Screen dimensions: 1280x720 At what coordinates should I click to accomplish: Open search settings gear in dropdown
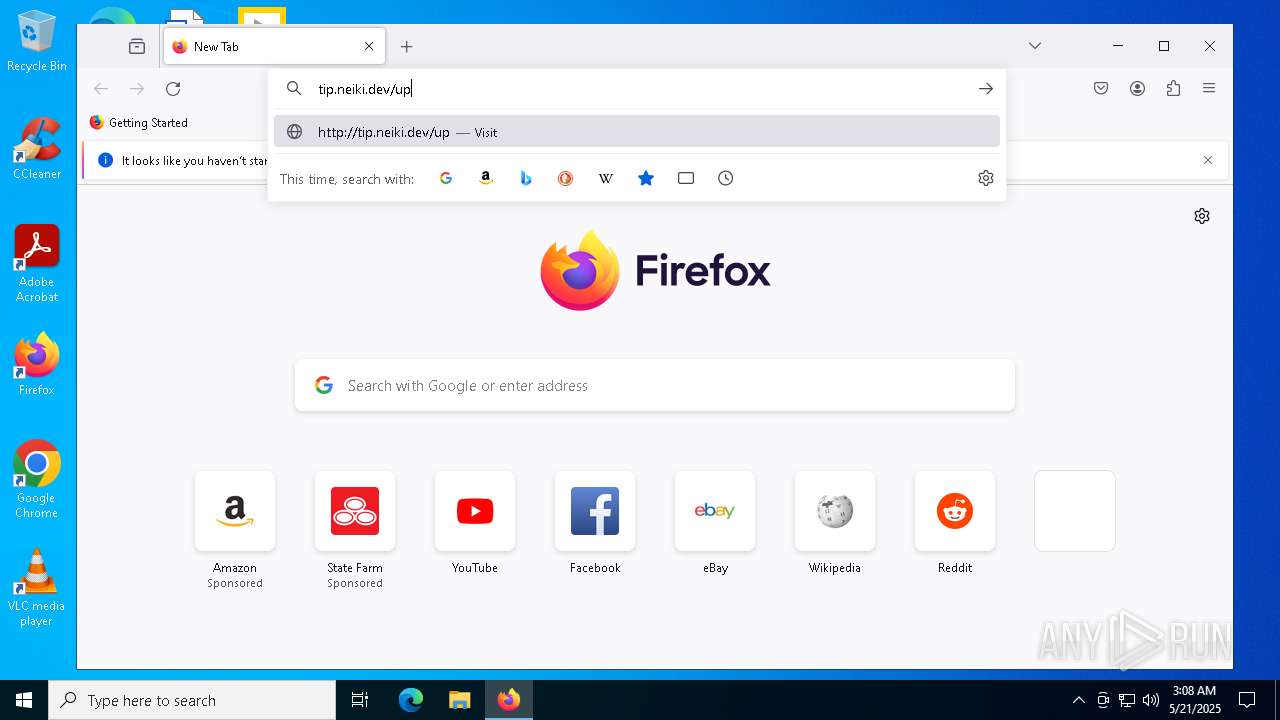986,178
